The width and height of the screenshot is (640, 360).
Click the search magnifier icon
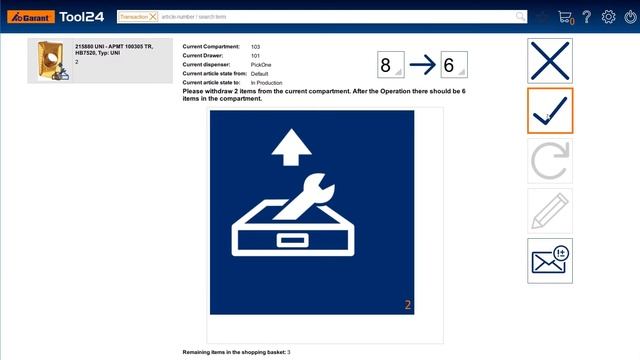(520, 17)
